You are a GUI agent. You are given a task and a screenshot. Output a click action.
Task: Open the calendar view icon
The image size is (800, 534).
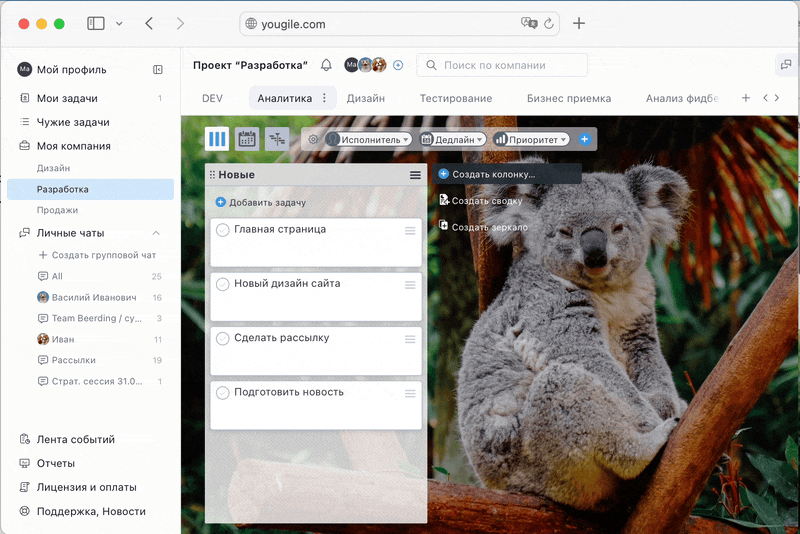(247, 139)
